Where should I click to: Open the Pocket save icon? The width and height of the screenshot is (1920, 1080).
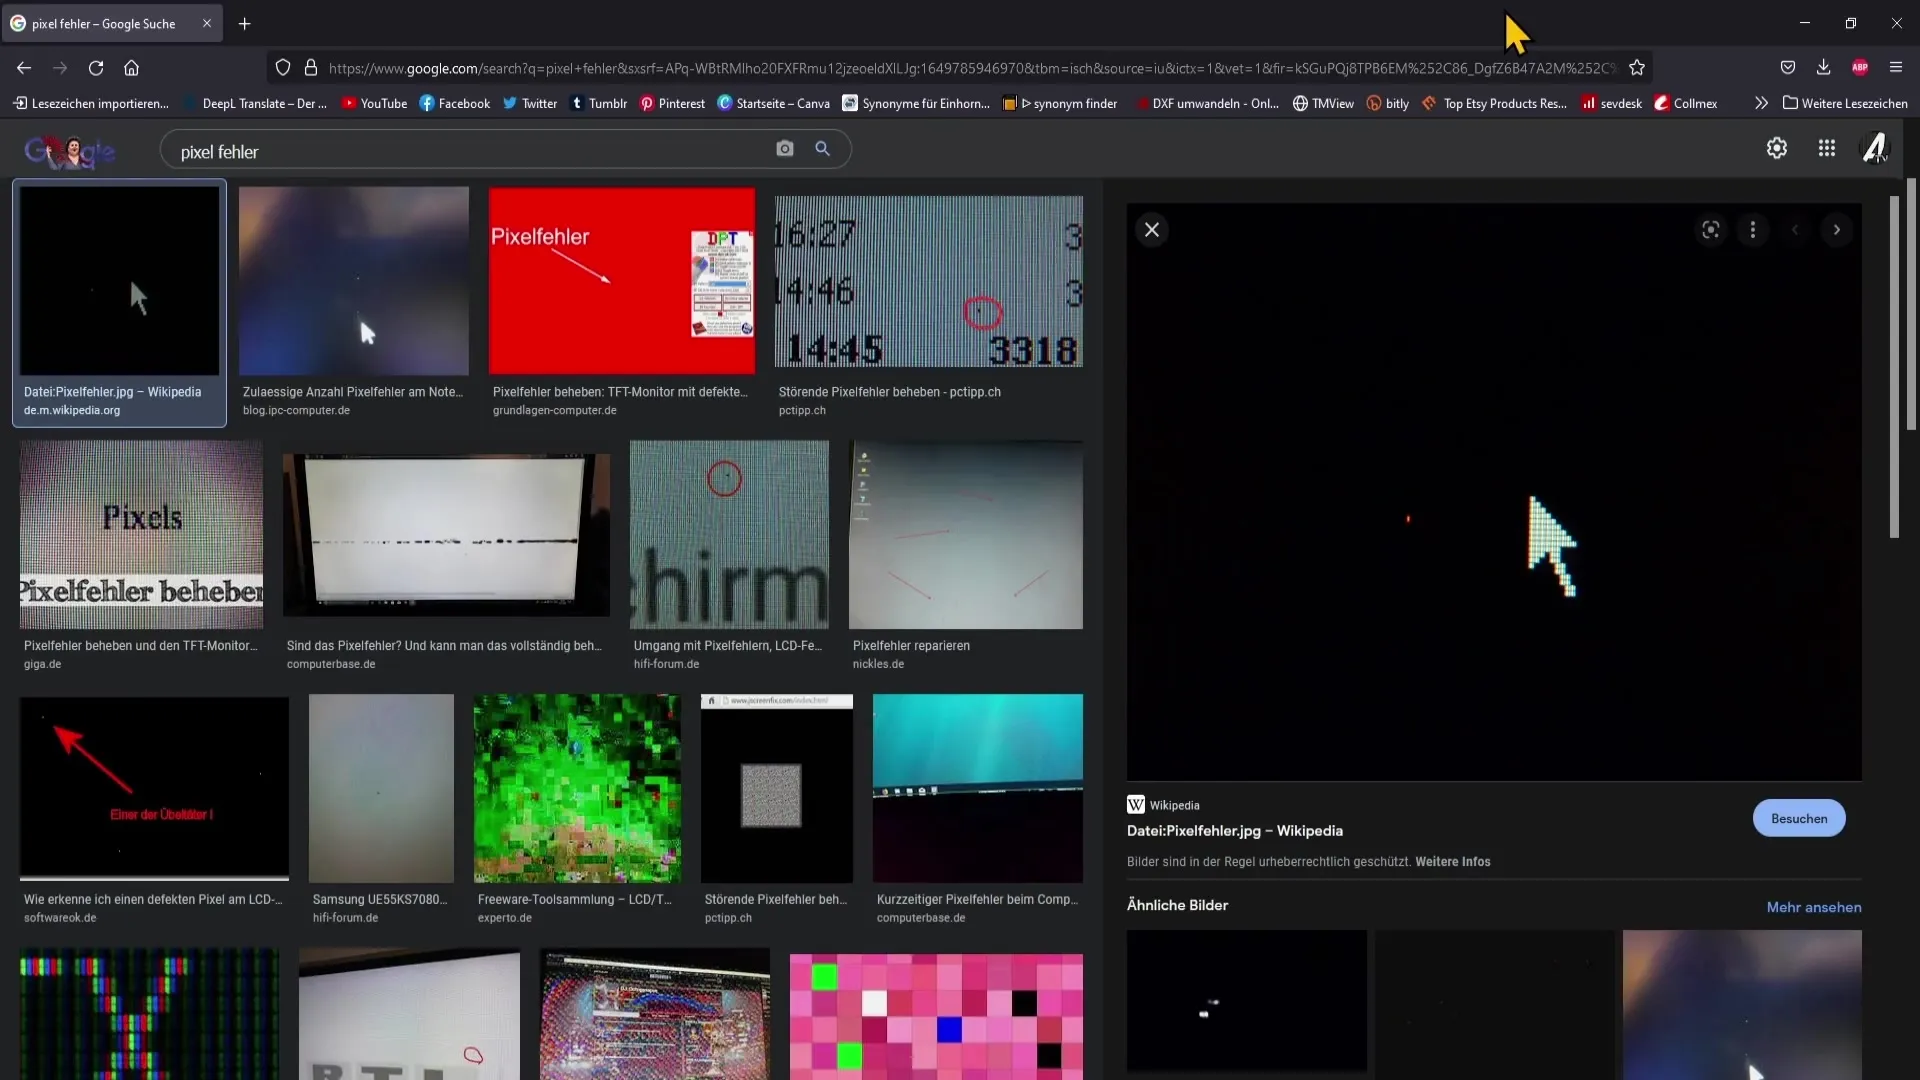coord(1788,68)
